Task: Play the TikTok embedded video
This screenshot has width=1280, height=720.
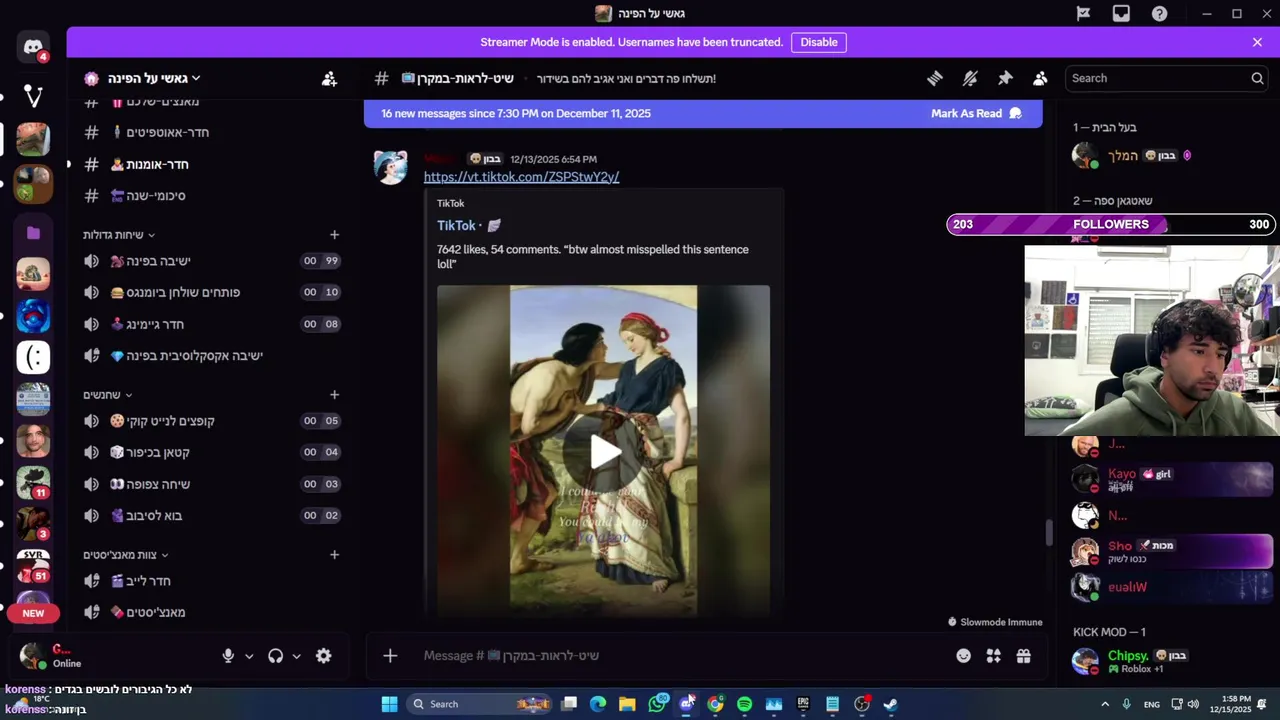Action: pos(604,452)
